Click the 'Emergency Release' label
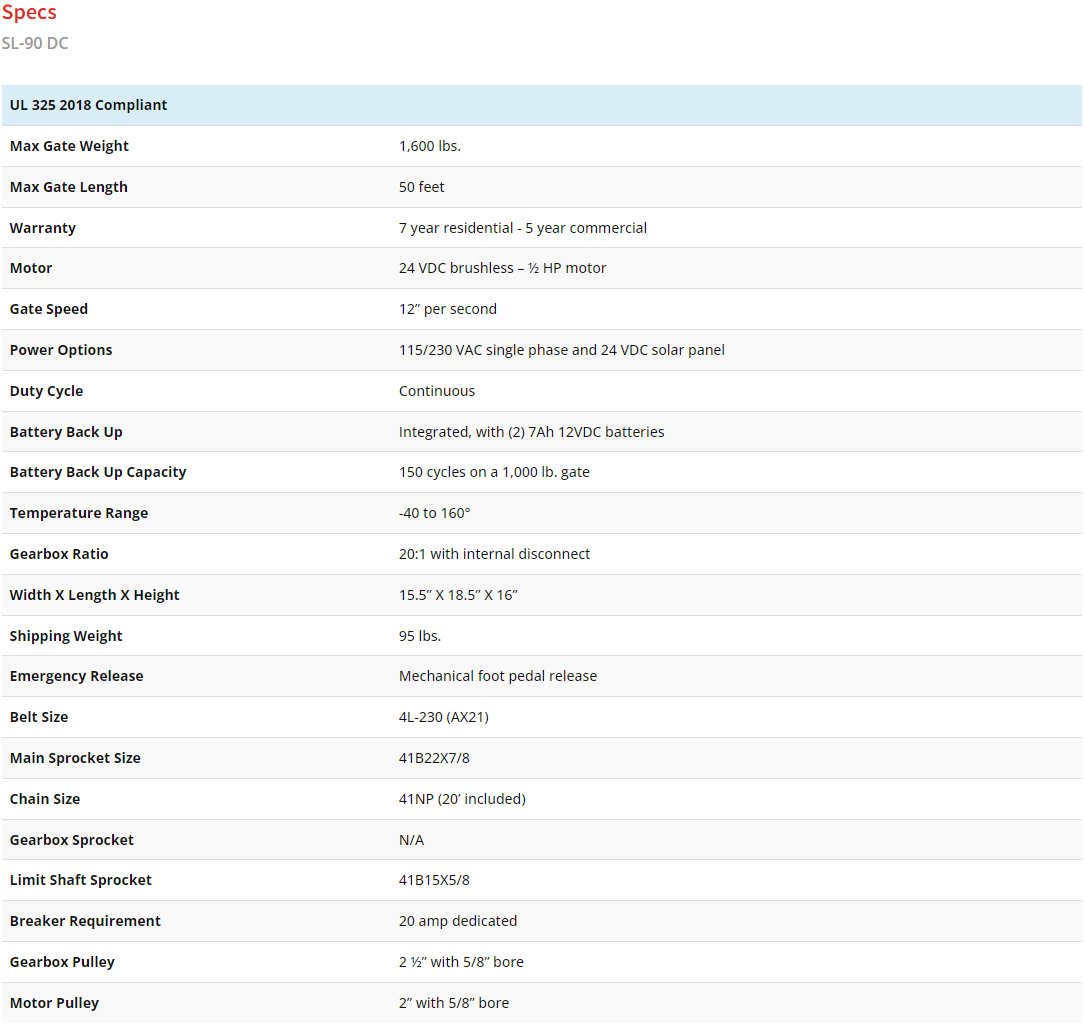Screen dimensions: 1084x1029 pyautogui.click(x=76, y=676)
